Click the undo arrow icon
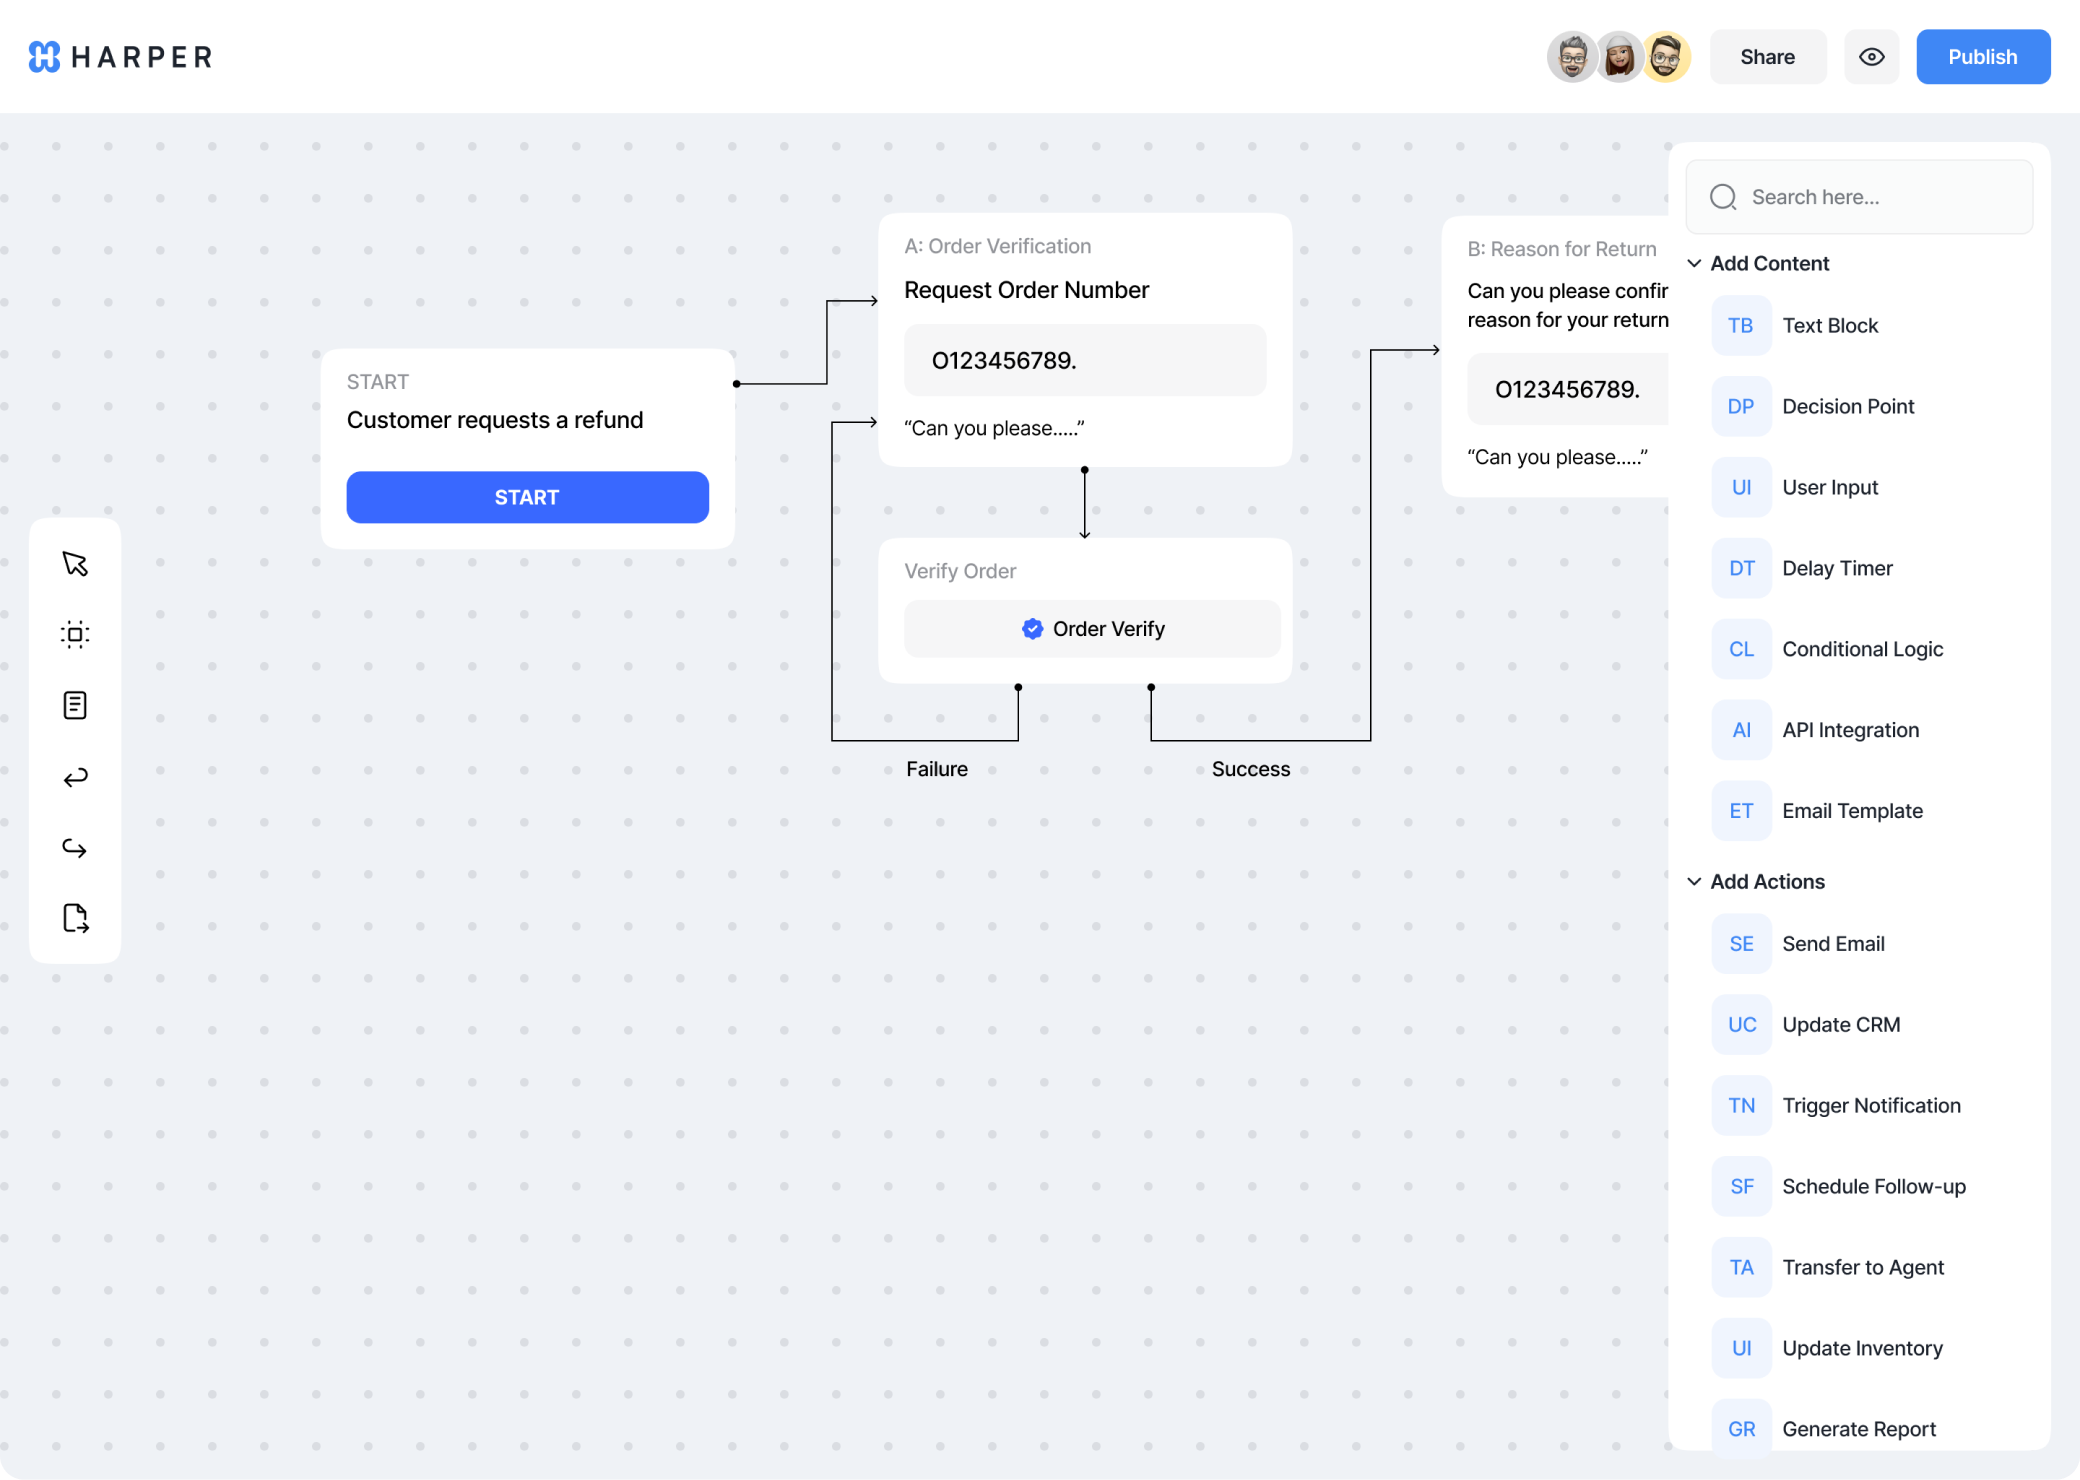Viewport: 2080px width, 1480px height. pyautogui.click(x=75, y=777)
